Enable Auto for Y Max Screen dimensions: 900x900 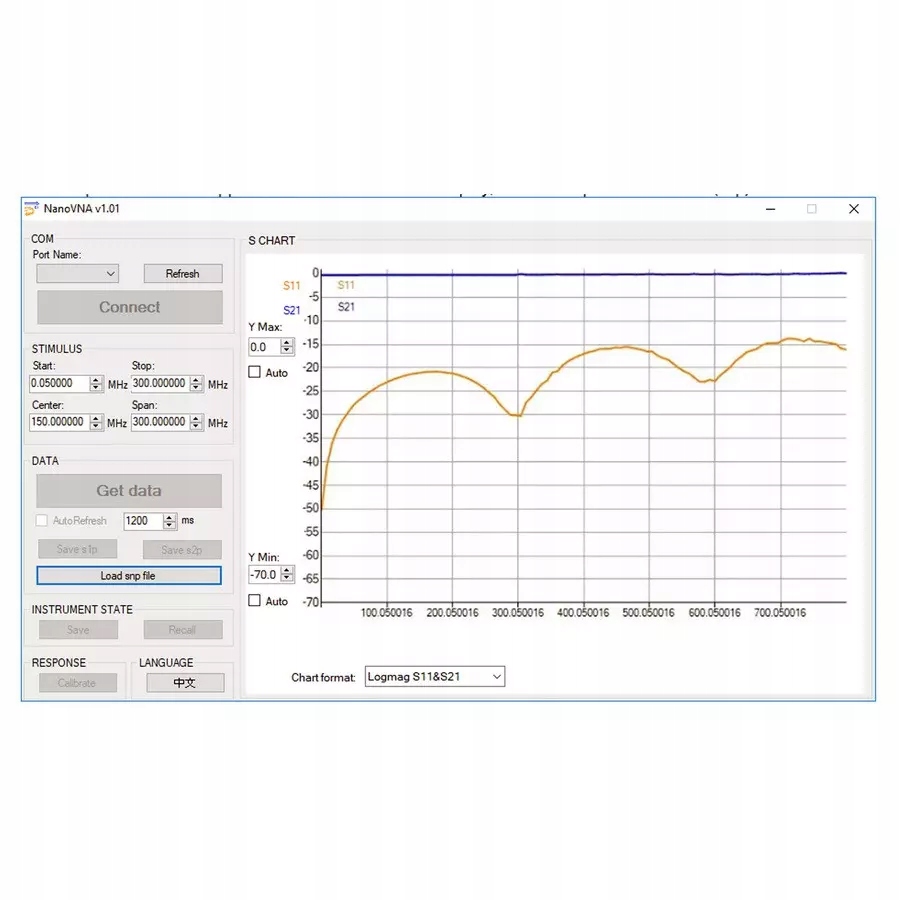point(254,372)
